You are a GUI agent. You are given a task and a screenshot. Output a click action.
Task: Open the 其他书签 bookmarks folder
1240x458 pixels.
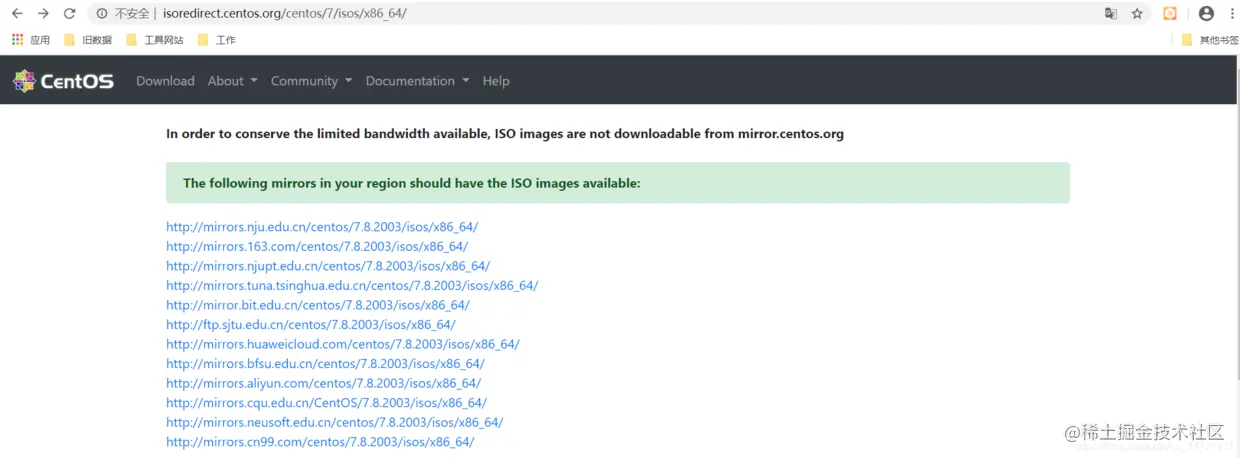coord(1210,40)
